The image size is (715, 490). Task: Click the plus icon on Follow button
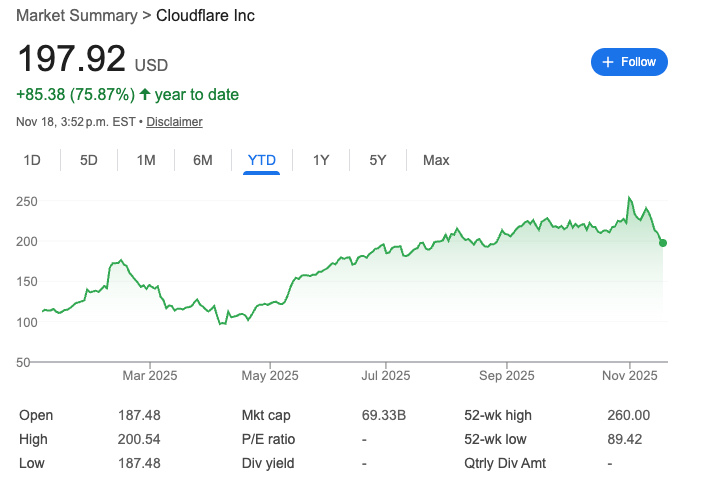coord(608,62)
